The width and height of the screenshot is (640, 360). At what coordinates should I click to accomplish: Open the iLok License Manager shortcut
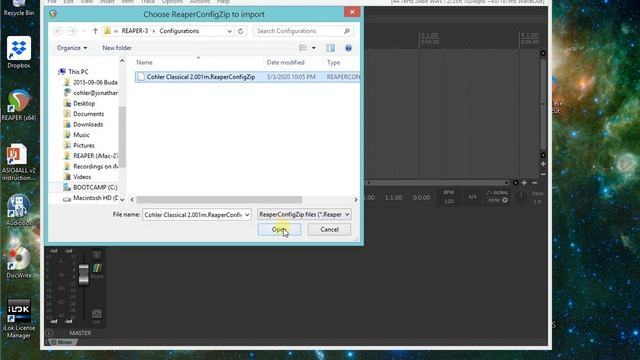19,318
